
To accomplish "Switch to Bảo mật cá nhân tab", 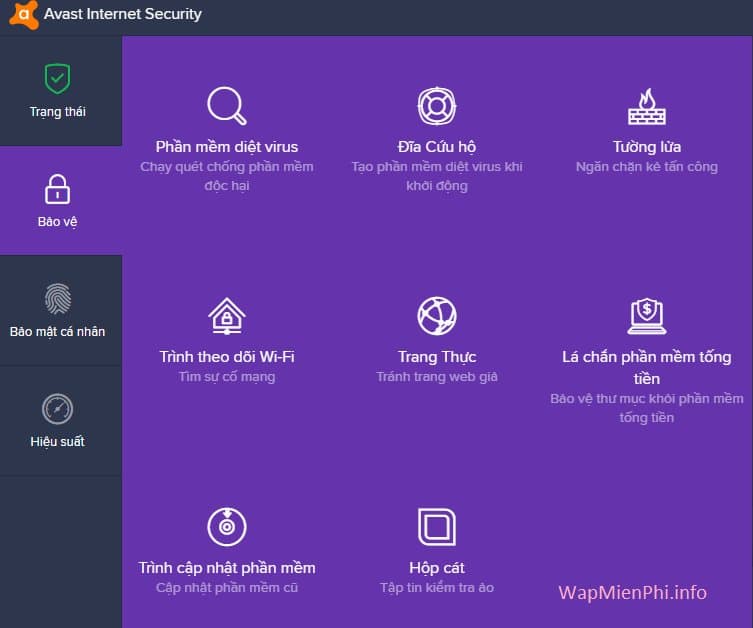I will [61, 311].
